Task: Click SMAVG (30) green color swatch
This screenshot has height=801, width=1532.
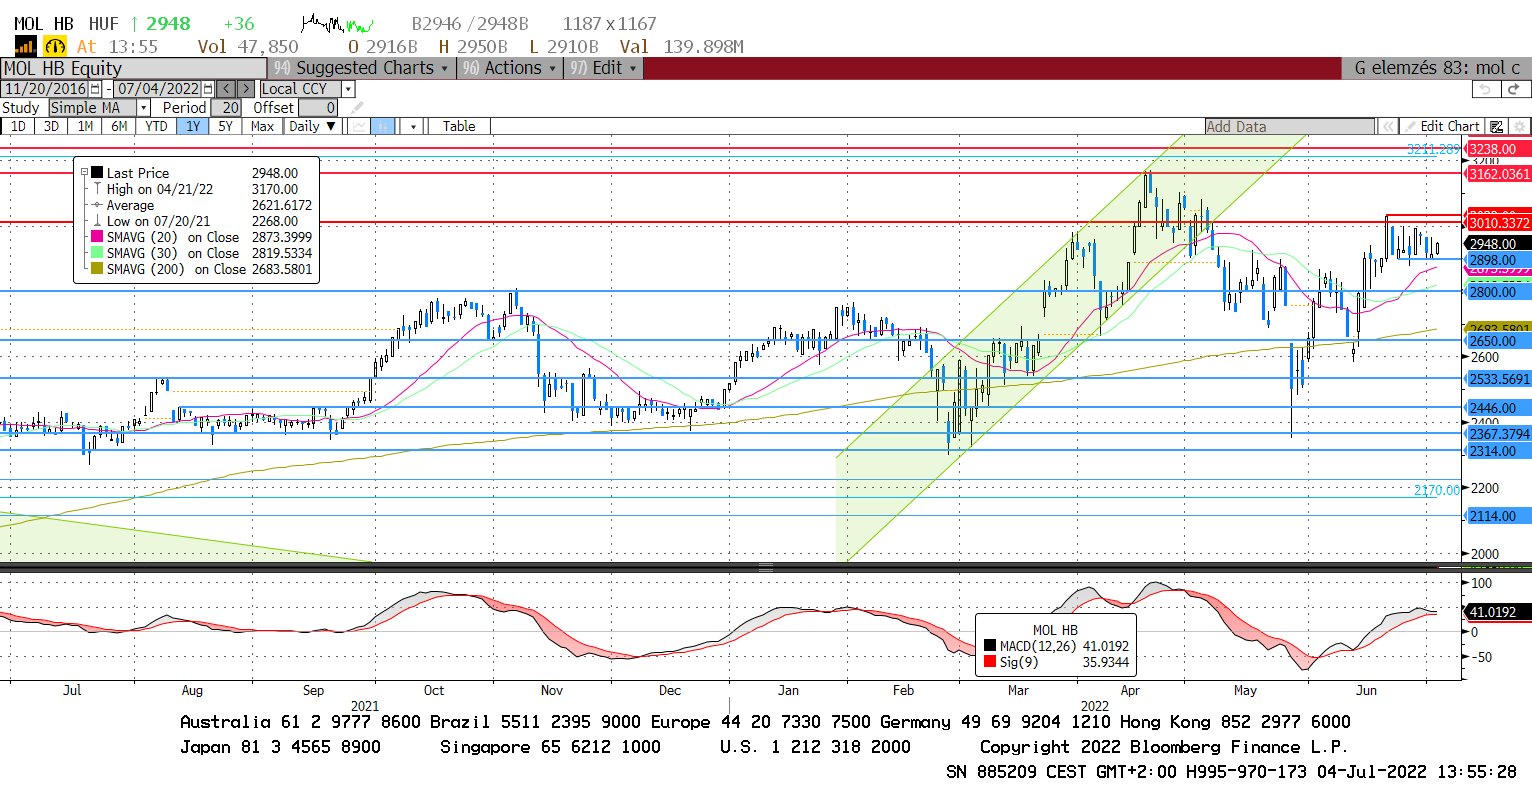Action: coord(97,253)
